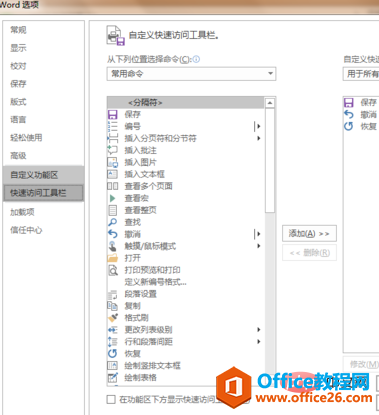Click the 保存 icon in the right toolbar list
379x415 pixels.
click(349, 102)
